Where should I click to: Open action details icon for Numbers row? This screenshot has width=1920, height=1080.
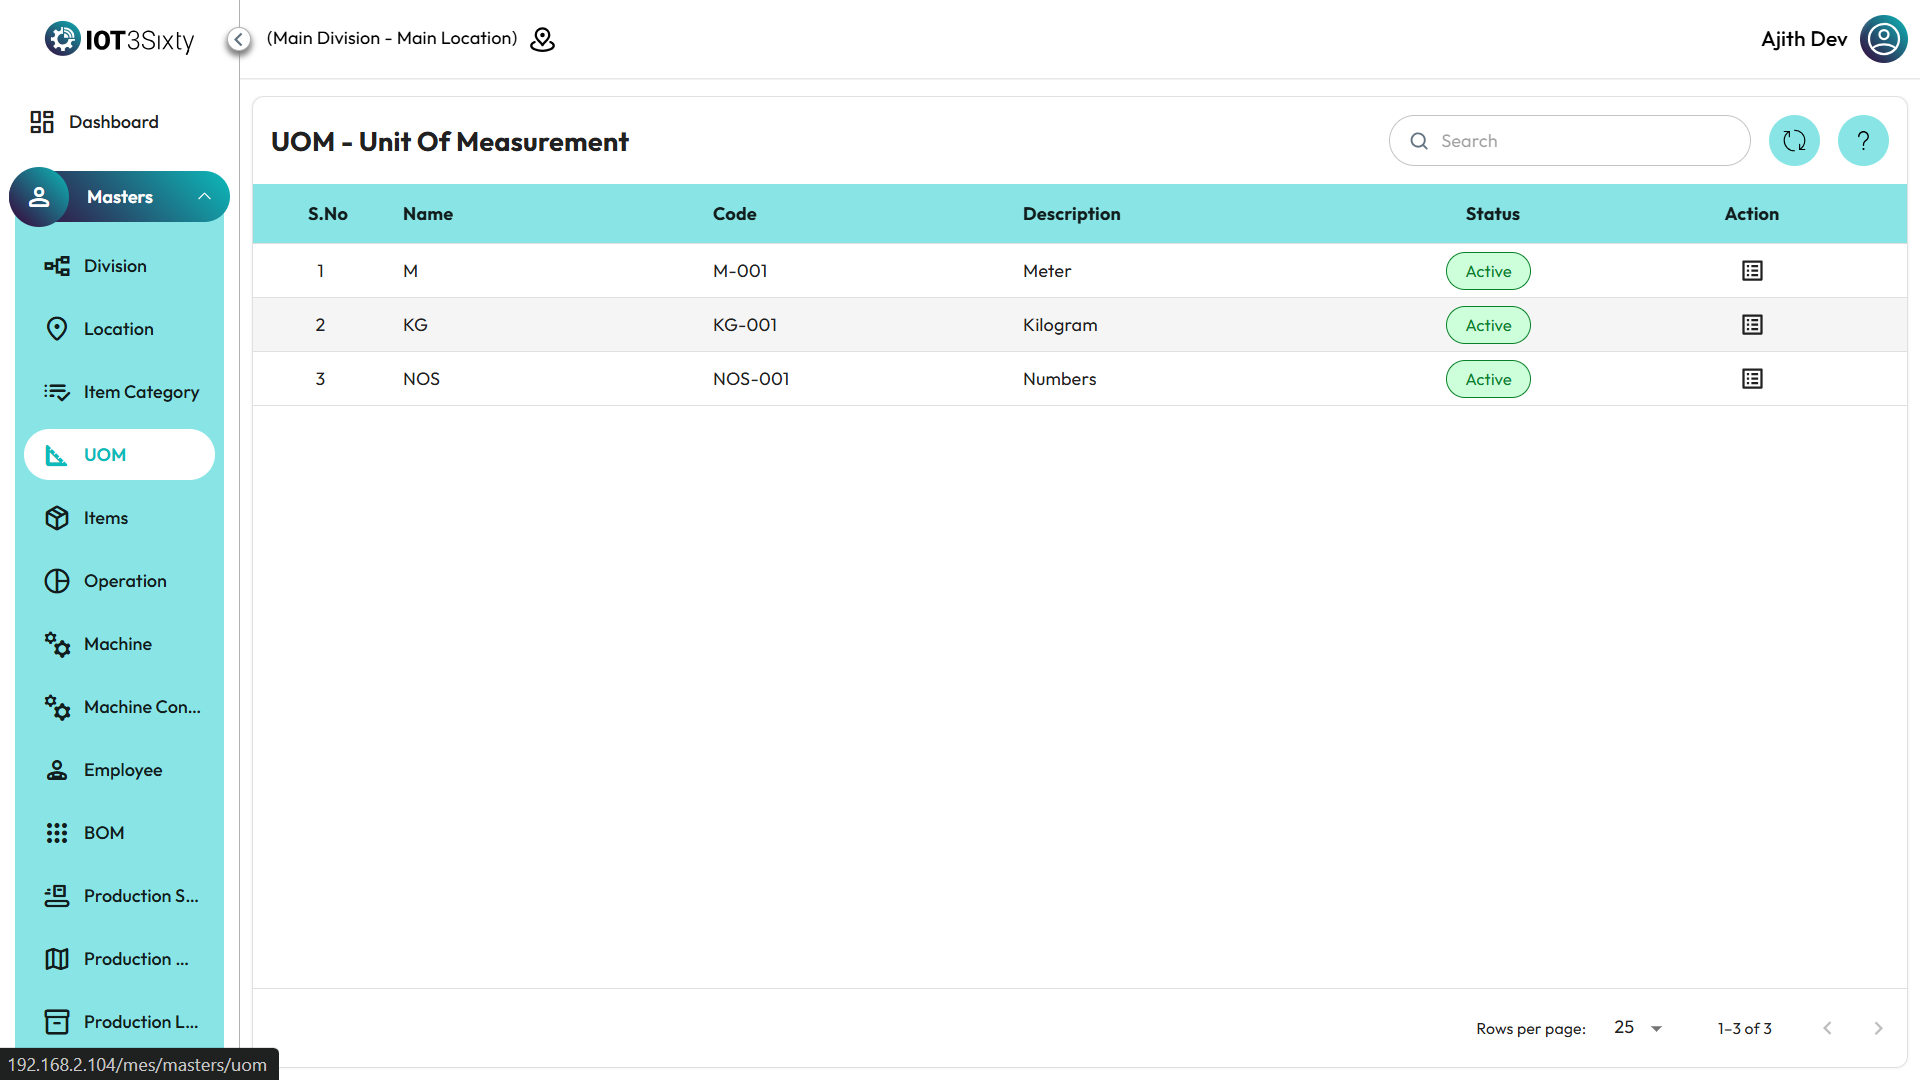(x=1751, y=379)
